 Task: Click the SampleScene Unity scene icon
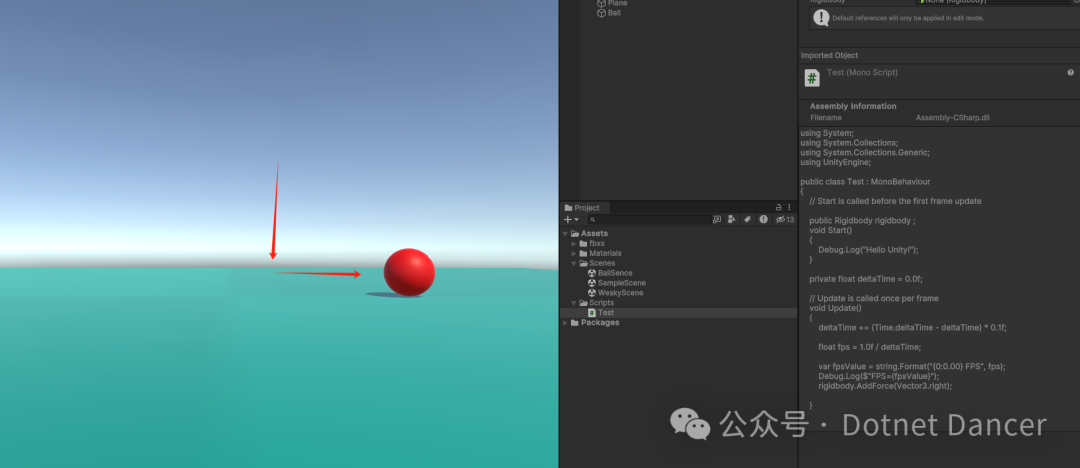click(x=592, y=283)
